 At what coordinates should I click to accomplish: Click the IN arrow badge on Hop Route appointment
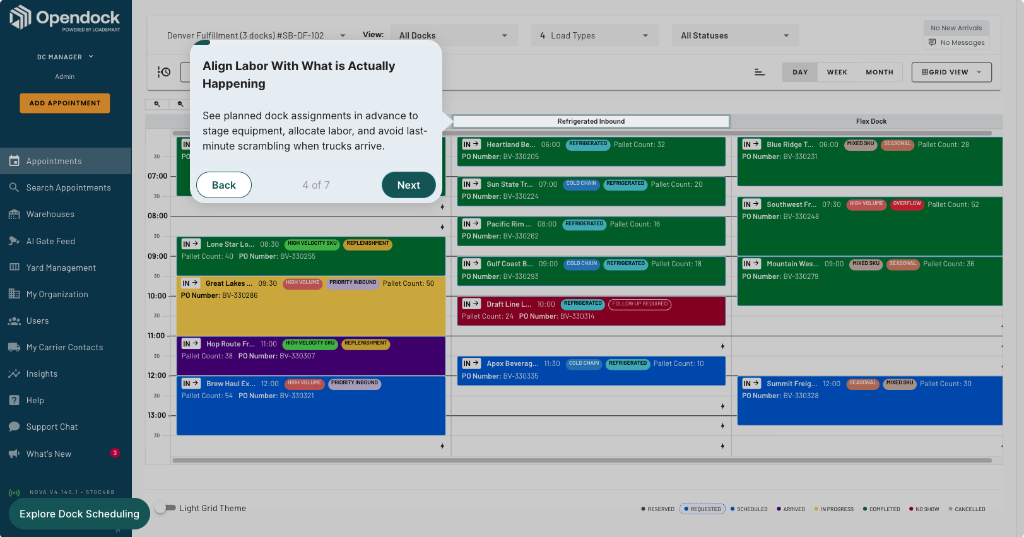(191, 344)
